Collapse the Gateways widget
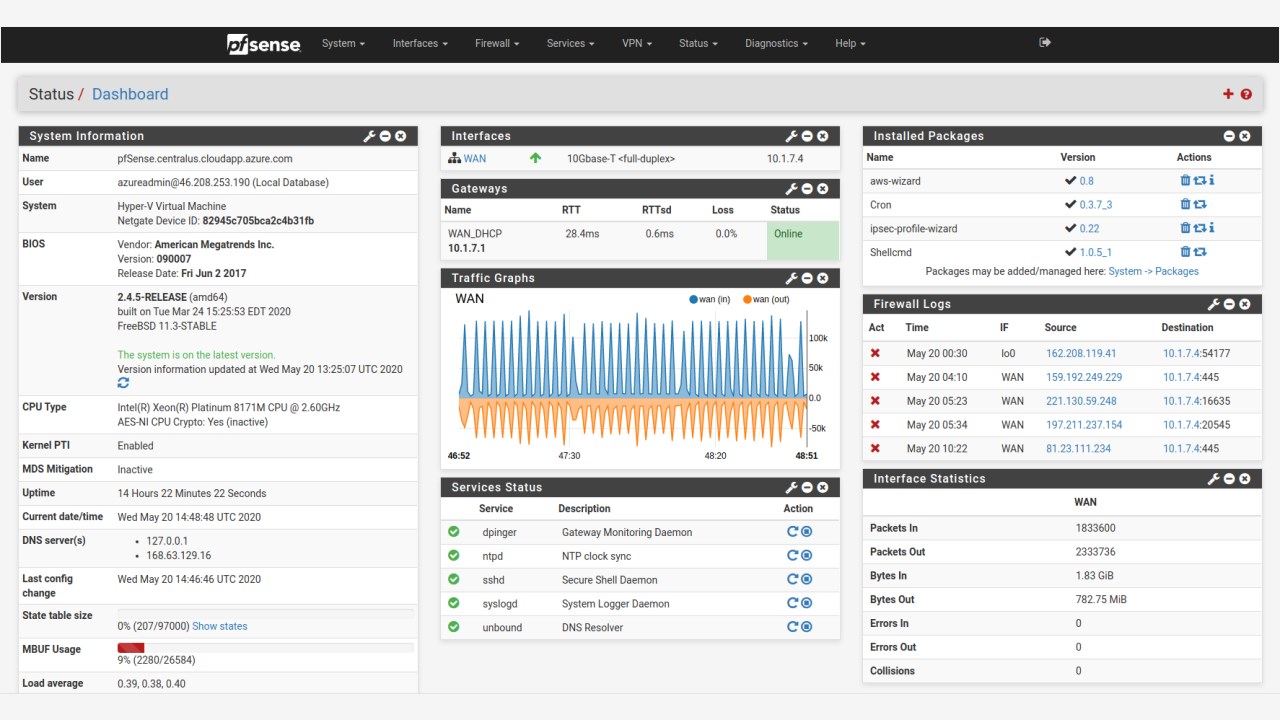1280x720 pixels. tap(807, 188)
